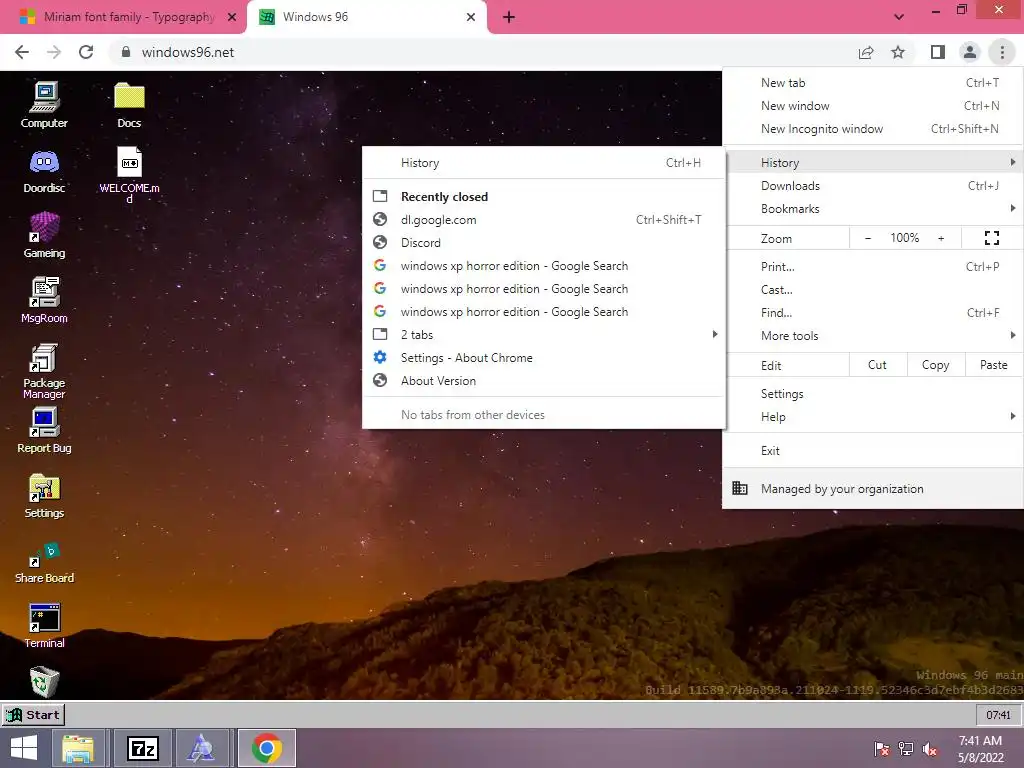
Task: Click Windows 96 Start button
Action: (33, 714)
